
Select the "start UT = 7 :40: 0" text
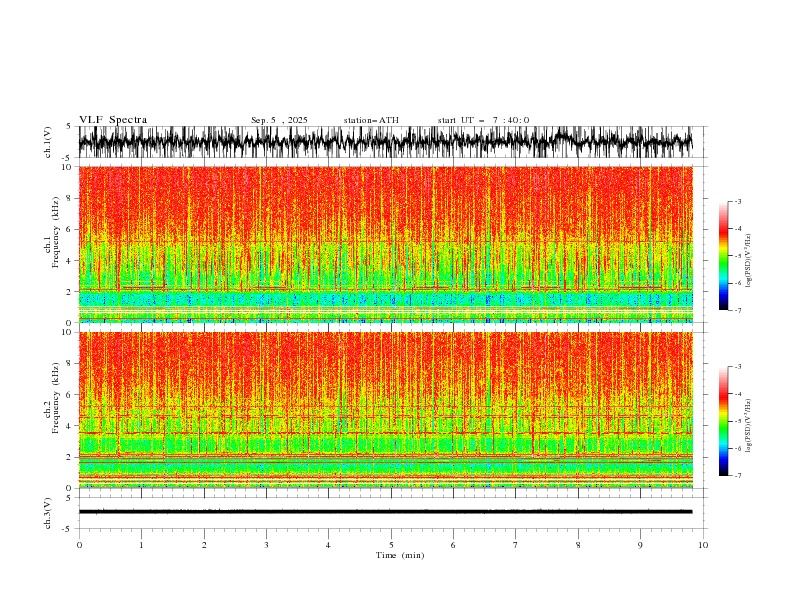[483, 120]
